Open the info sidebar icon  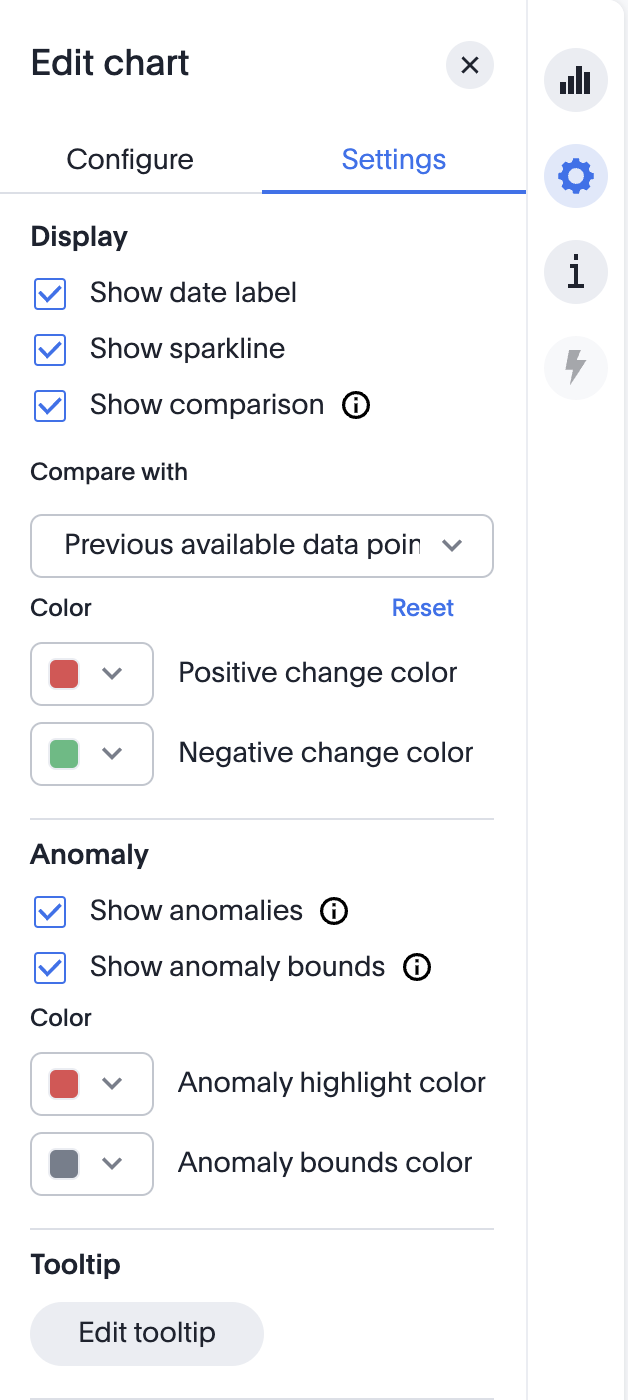click(575, 271)
